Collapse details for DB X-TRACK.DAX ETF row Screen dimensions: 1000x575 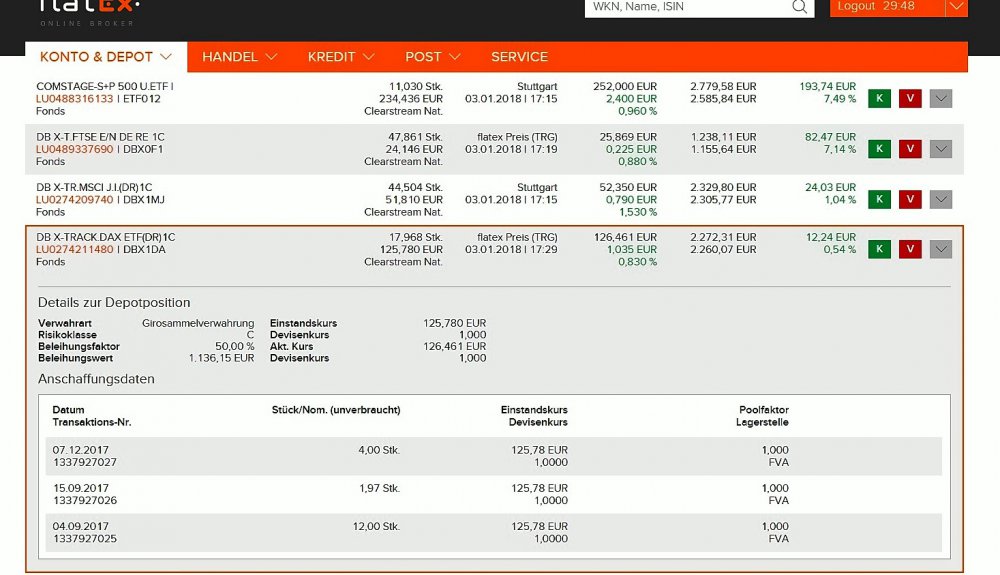tap(941, 249)
